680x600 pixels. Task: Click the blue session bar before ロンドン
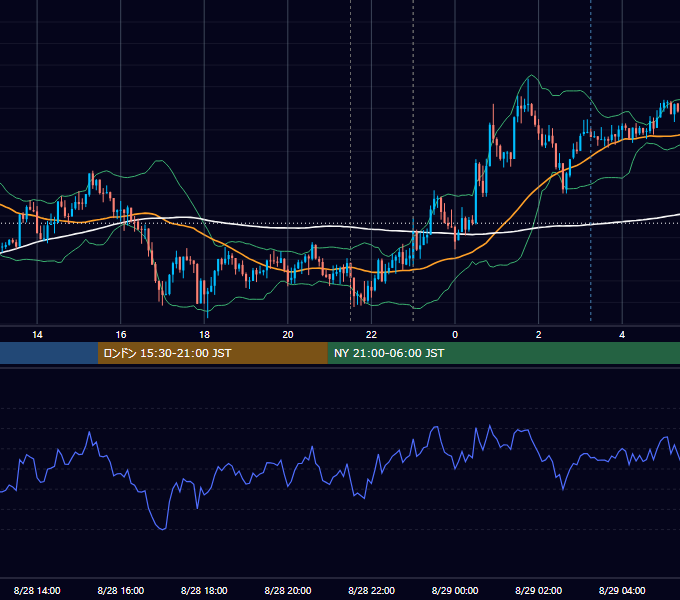(x=49, y=353)
